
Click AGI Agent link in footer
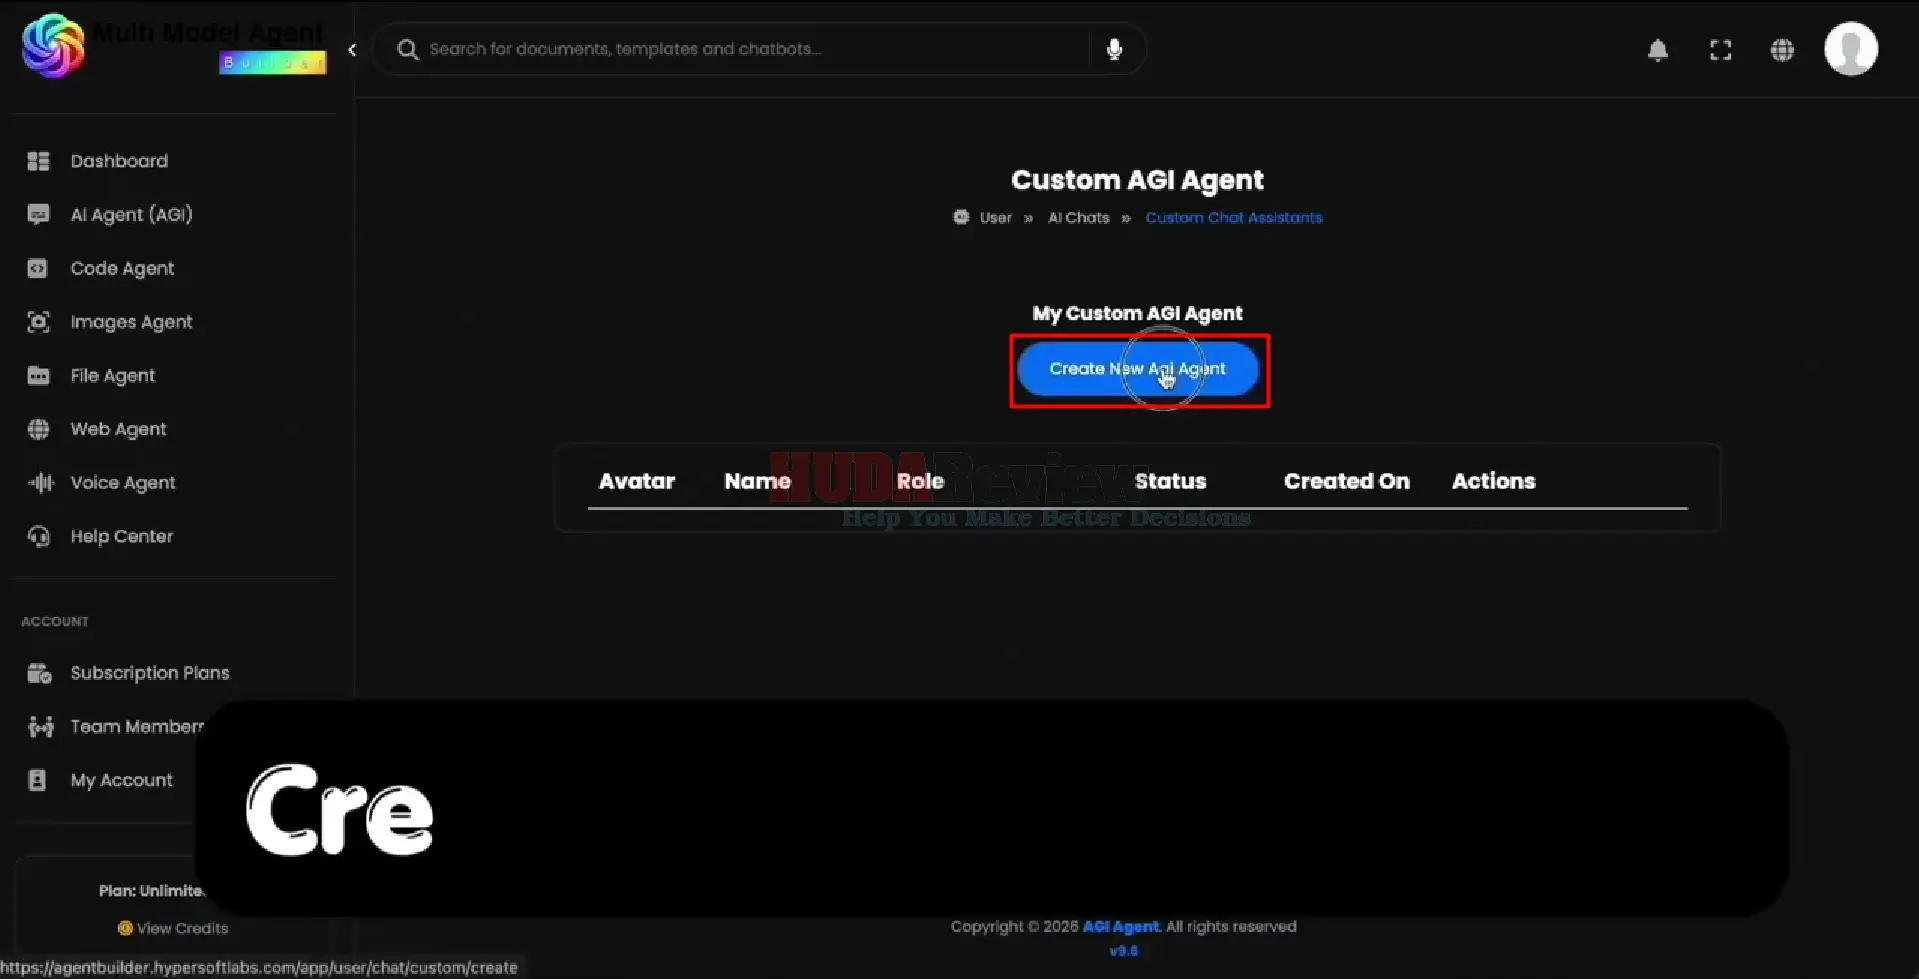tap(1121, 927)
